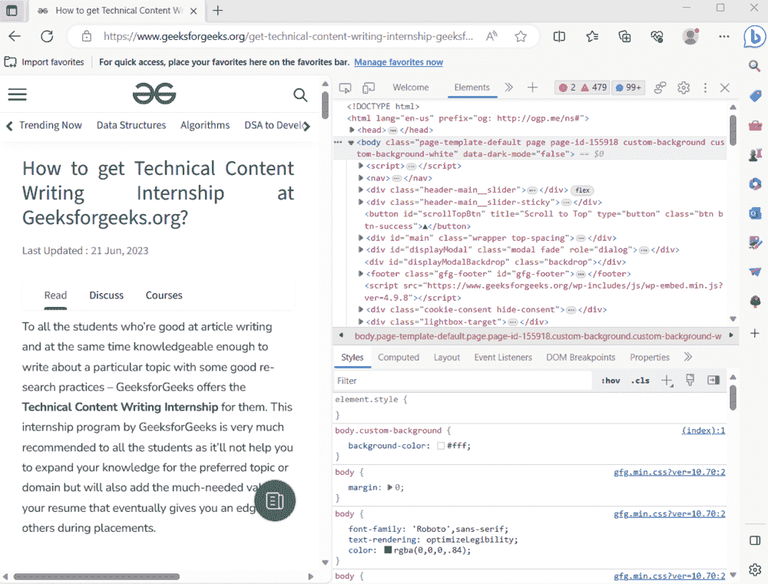The height and width of the screenshot is (584, 768).
Task: Open the errors and warnings counter
Action: (582, 88)
